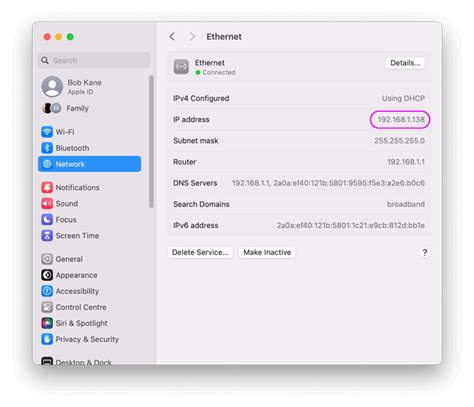Click the Bluetooth sidebar icon
Screen dimensions: 474x407
point(47,148)
